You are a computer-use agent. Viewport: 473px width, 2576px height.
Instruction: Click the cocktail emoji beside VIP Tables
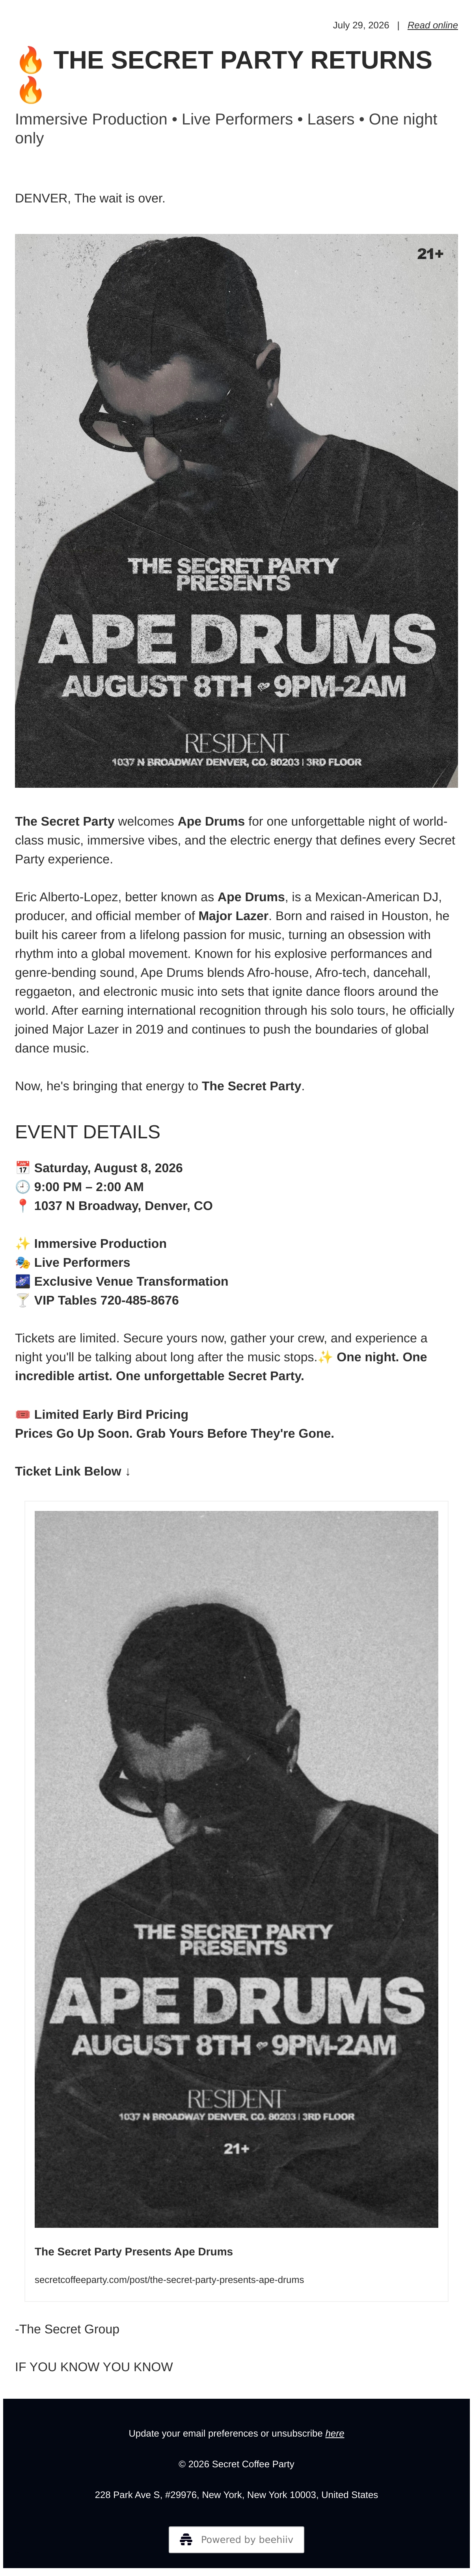pos(23,1300)
